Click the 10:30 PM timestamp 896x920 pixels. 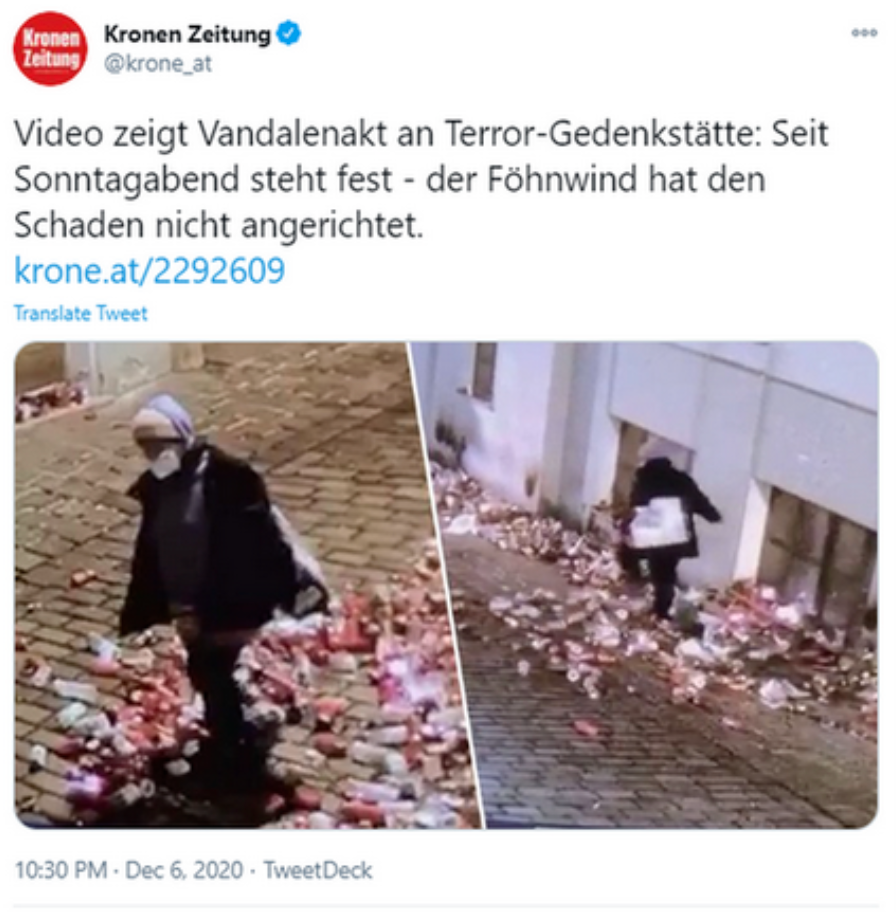(61, 870)
